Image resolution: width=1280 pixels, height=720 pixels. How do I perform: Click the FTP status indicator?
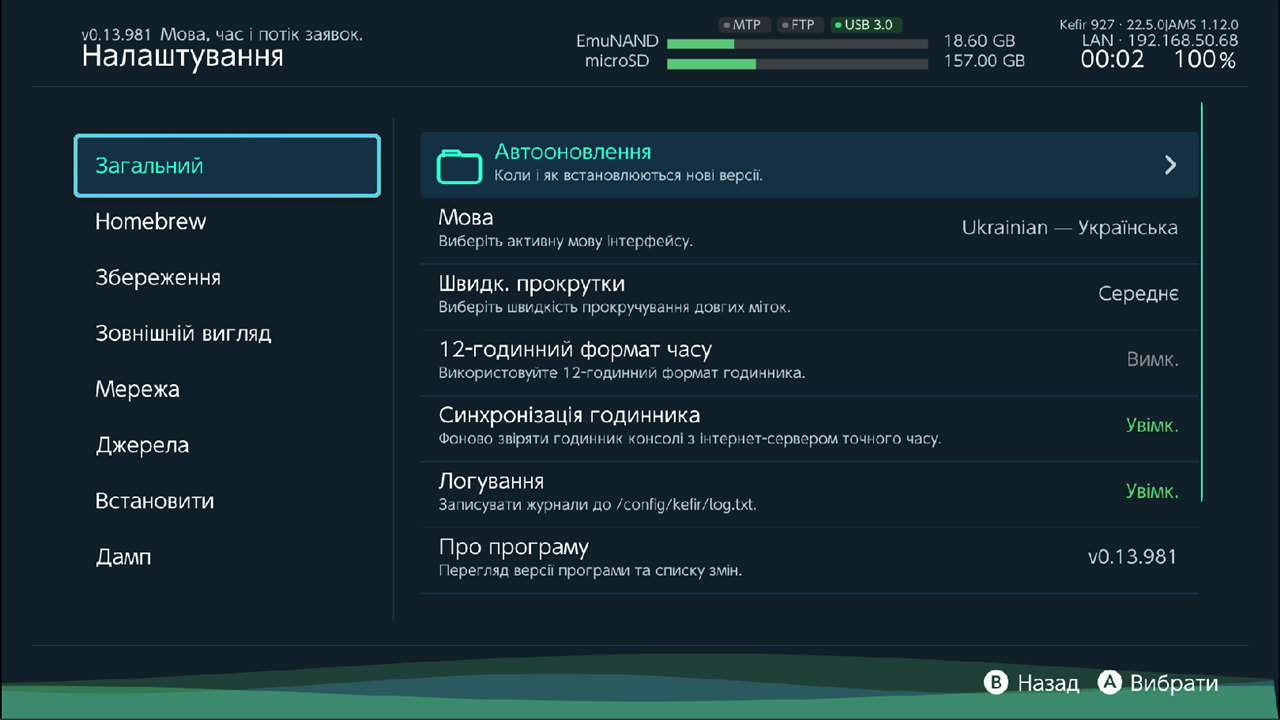point(799,25)
